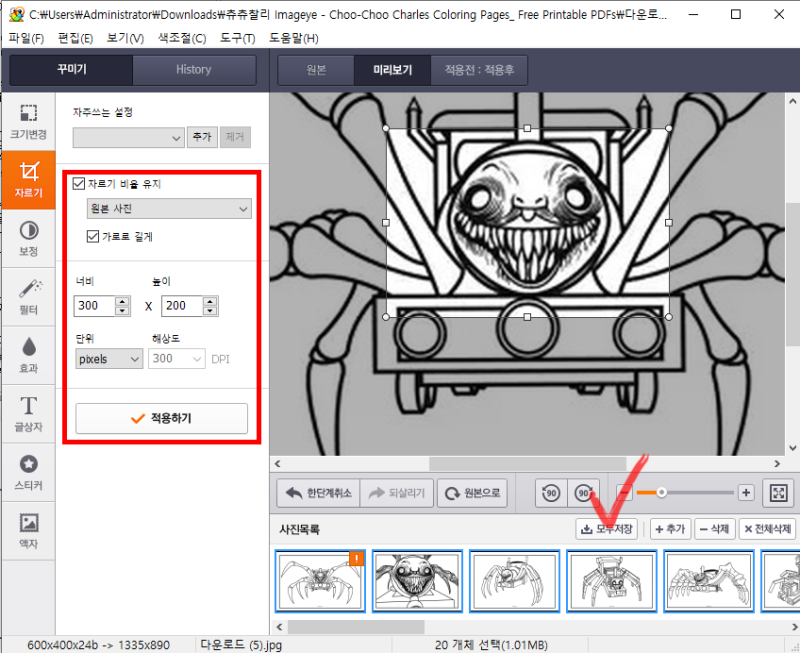Click the width input field showing 300
This screenshot has width=800, height=653.
(95, 306)
